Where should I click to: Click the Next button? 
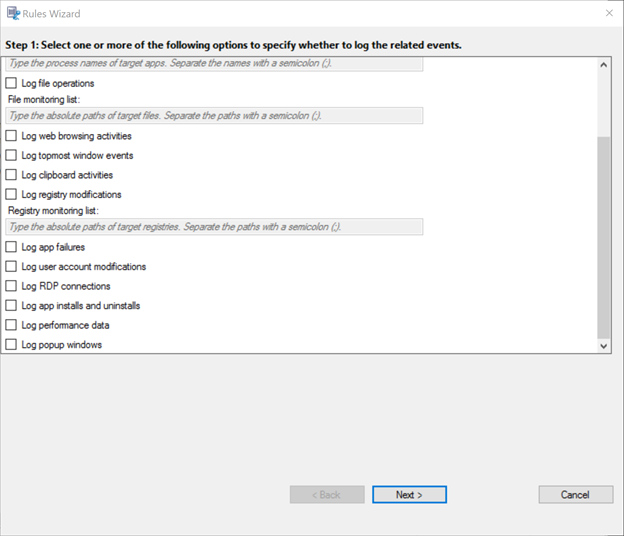point(409,495)
